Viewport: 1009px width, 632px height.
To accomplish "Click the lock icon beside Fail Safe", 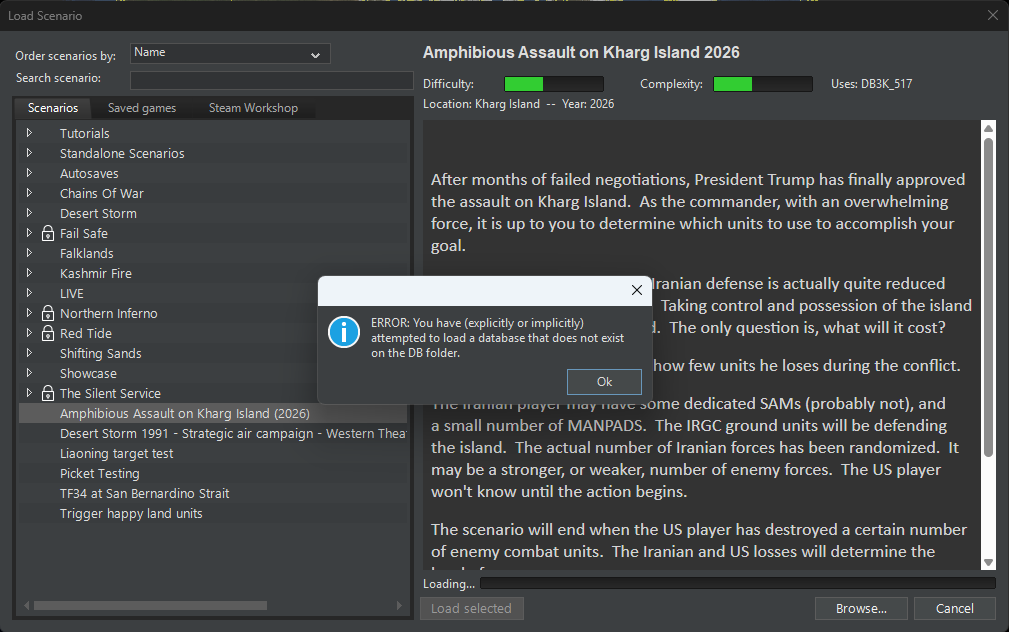I will coord(48,233).
